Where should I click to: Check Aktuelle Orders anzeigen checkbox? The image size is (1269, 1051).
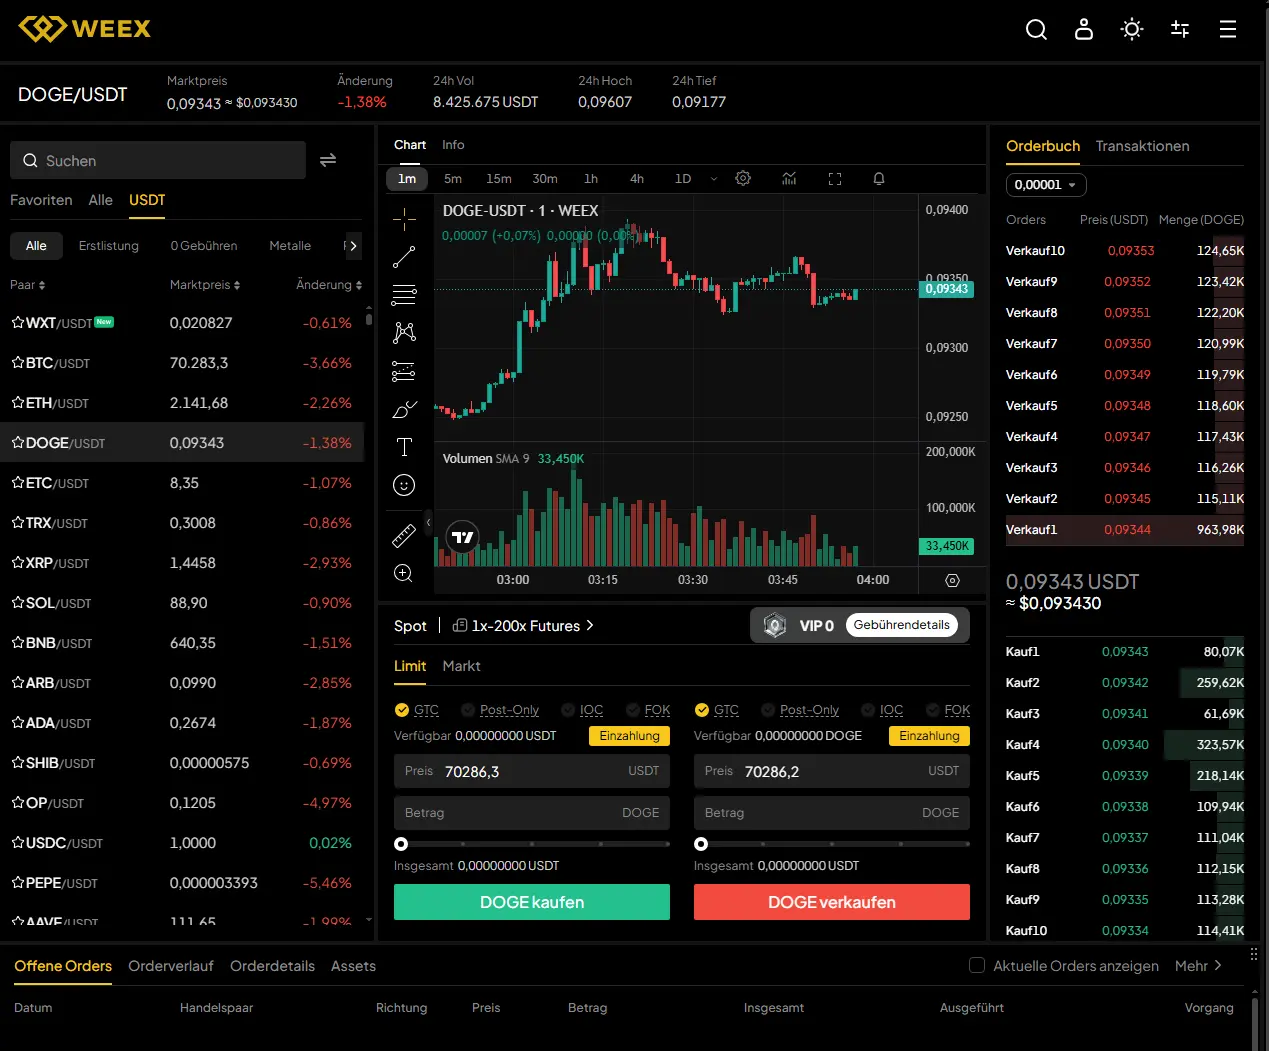tap(977, 965)
